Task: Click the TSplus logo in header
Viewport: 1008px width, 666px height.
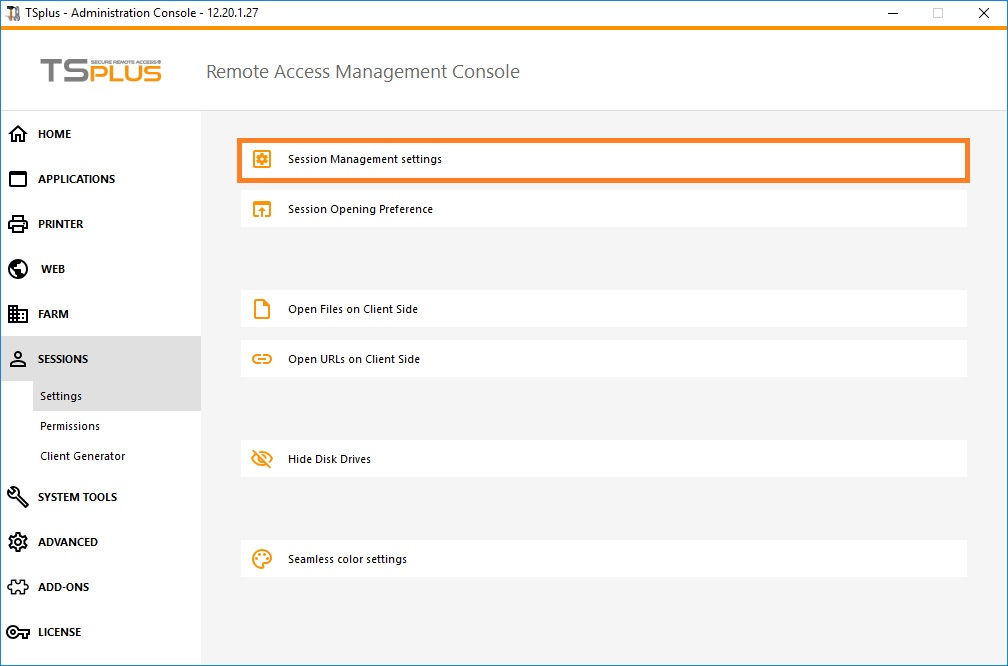Action: click(x=101, y=71)
